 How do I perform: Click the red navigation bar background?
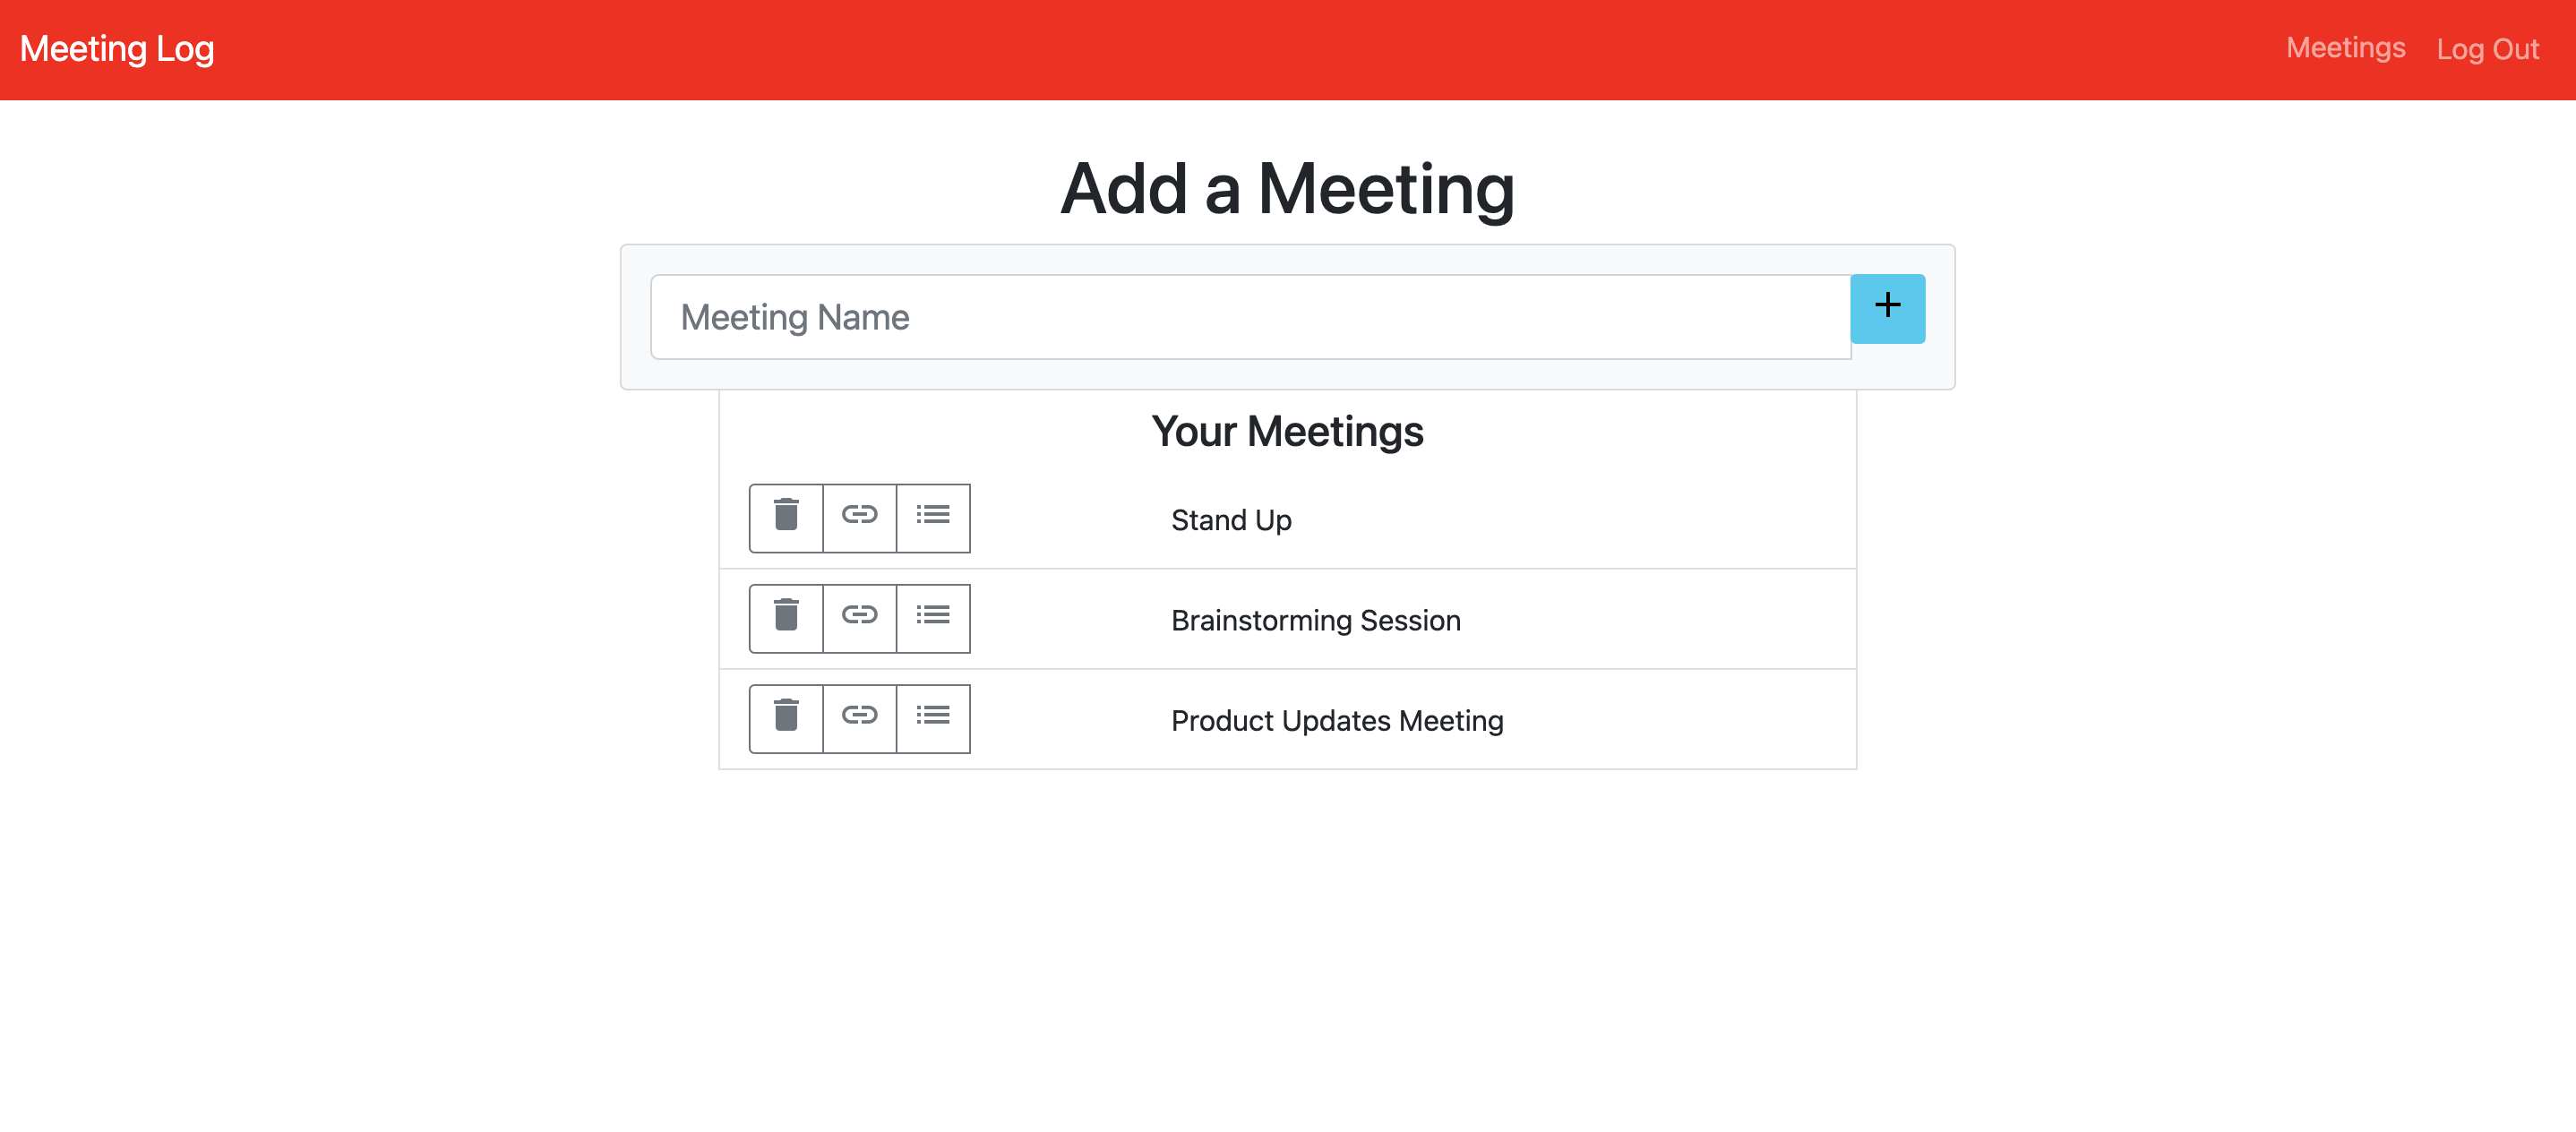point(1200,49)
